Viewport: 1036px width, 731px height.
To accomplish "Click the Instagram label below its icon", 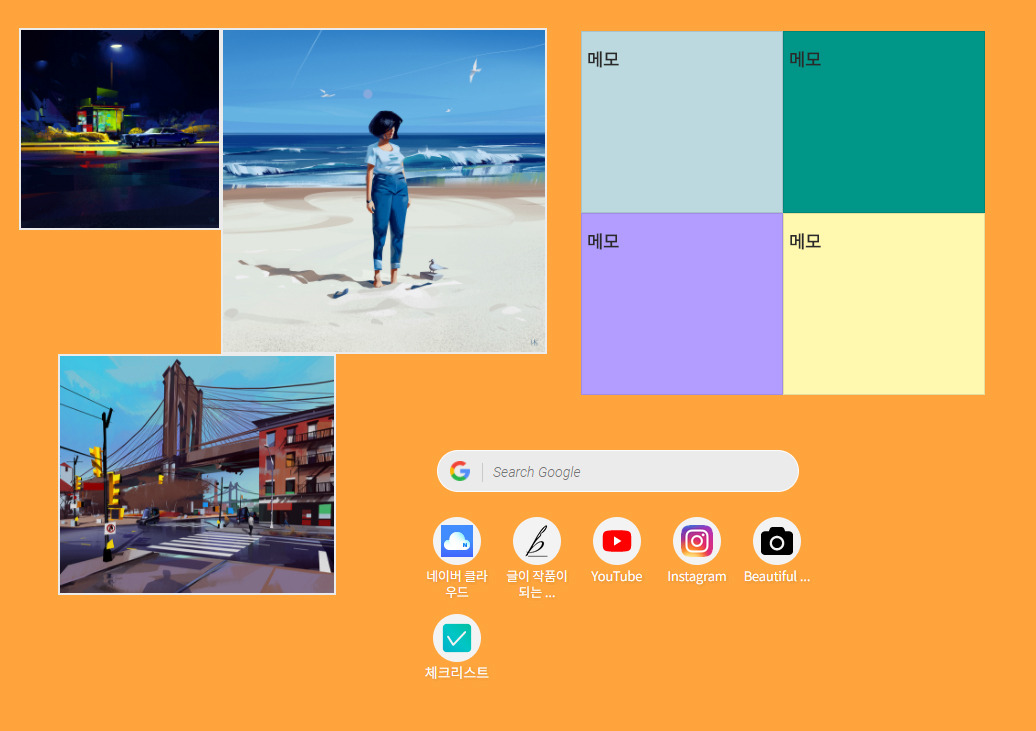I will pyautogui.click(x=697, y=576).
